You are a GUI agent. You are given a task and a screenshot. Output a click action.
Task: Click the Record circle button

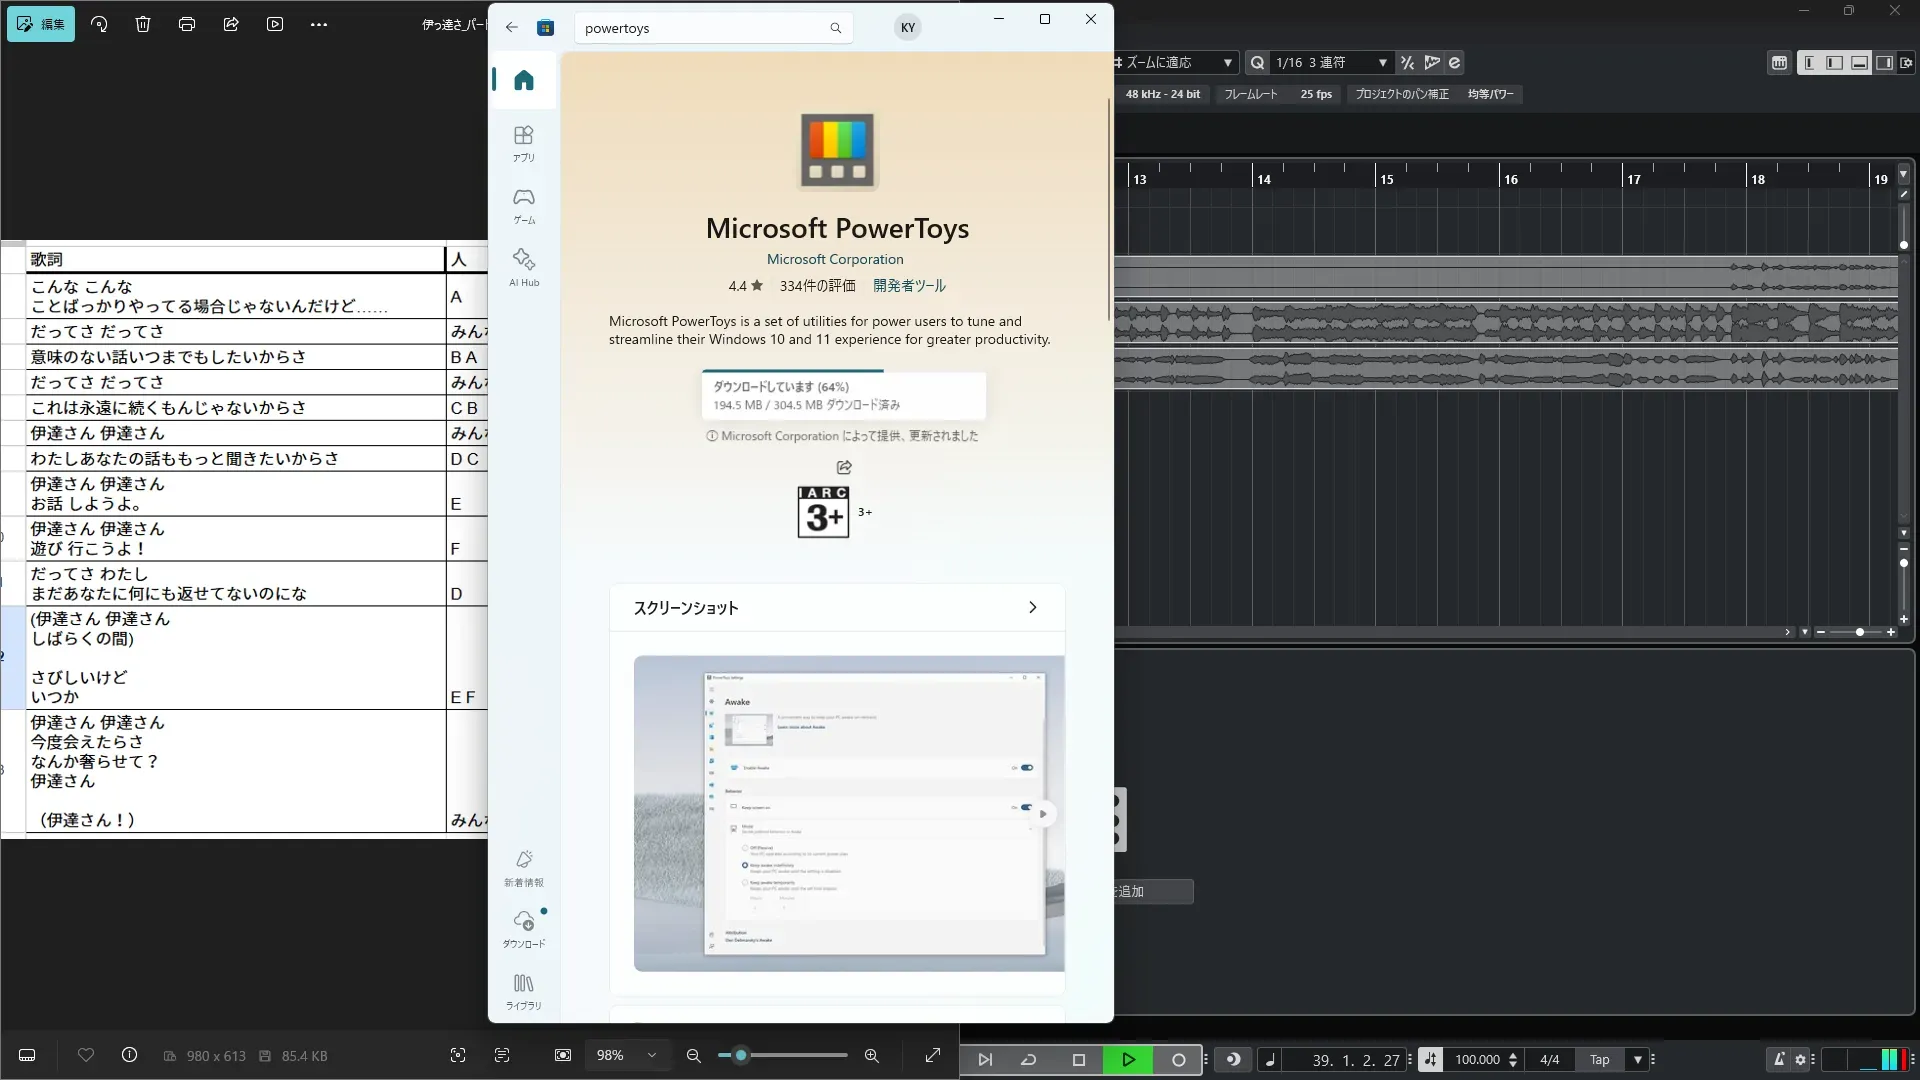[x=1178, y=1060]
